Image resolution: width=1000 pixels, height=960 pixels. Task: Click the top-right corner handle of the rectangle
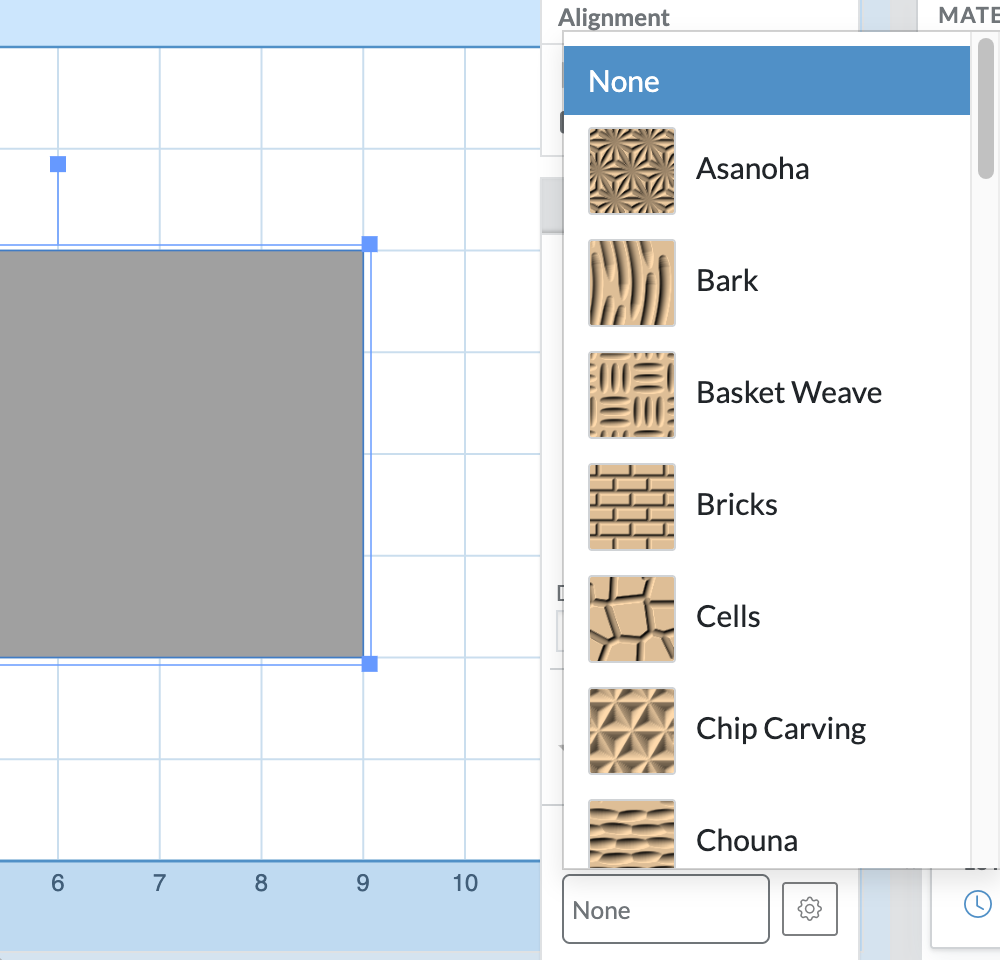pos(369,244)
